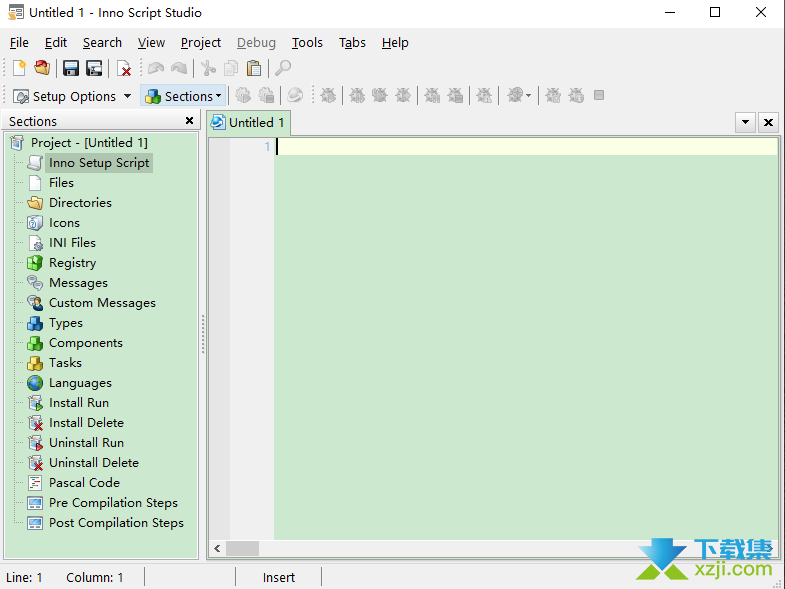Switch to the Untitled 1 tab

pyautogui.click(x=248, y=123)
